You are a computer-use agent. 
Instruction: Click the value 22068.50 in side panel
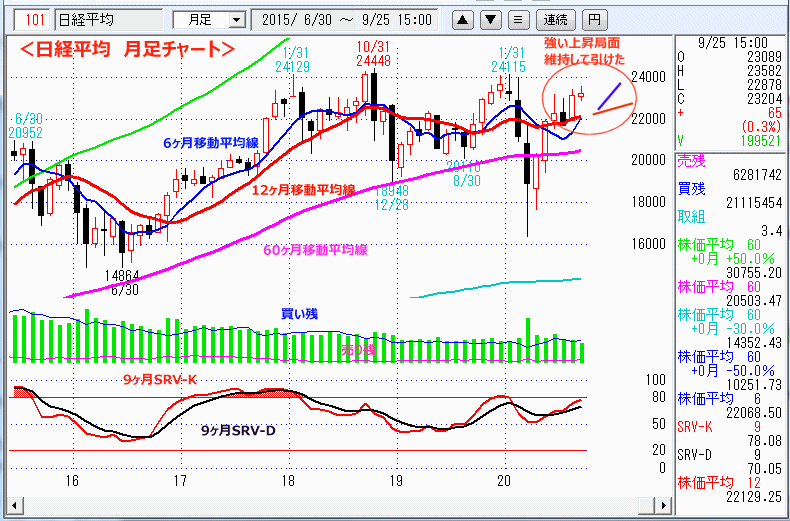click(x=754, y=413)
